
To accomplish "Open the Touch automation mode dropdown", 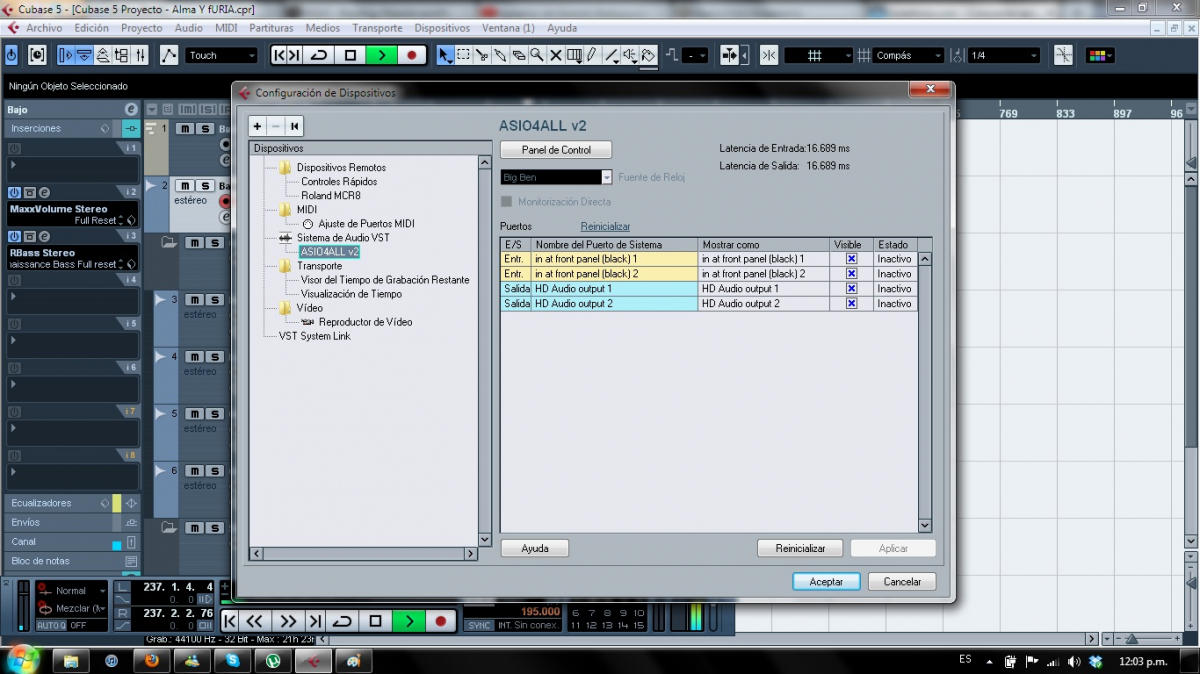I will (222, 55).
